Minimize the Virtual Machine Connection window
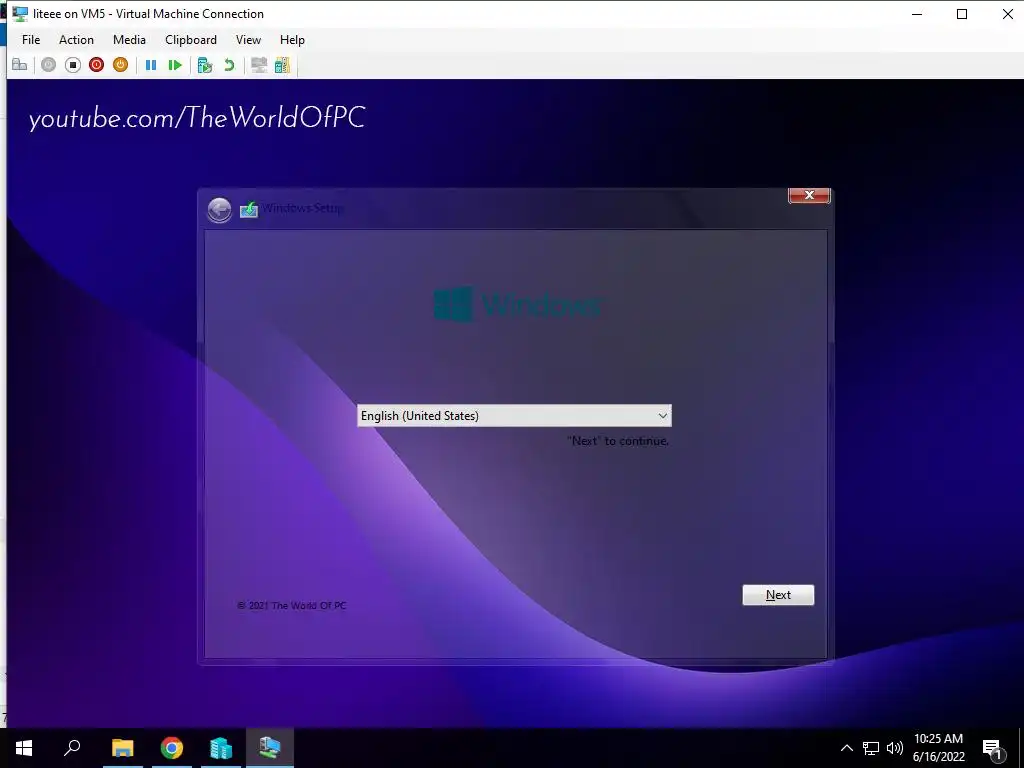 (917, 14)
